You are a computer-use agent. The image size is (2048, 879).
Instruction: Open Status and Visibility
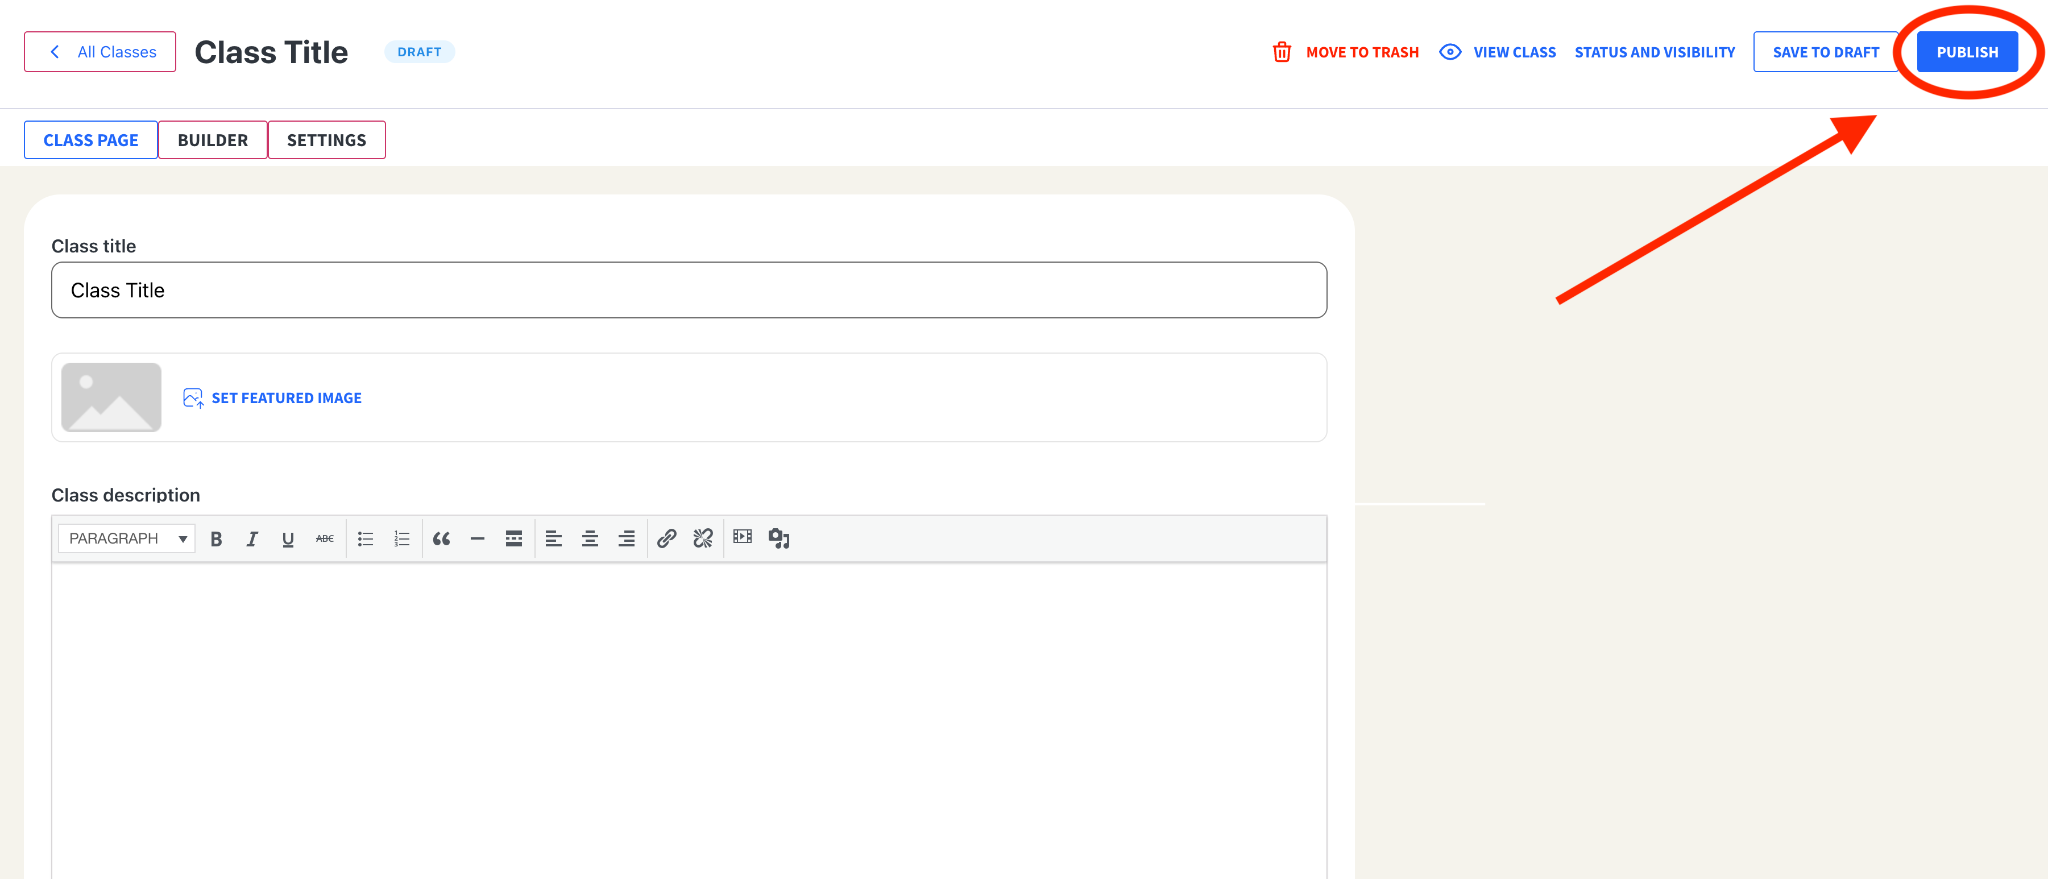pyautogui.click(x=1655, y=52)
